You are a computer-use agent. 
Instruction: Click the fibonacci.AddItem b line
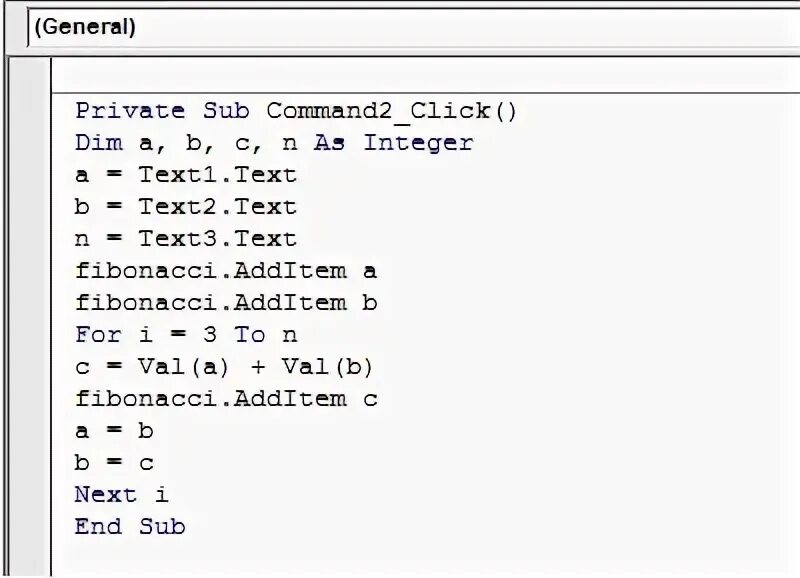coord(226,303)
